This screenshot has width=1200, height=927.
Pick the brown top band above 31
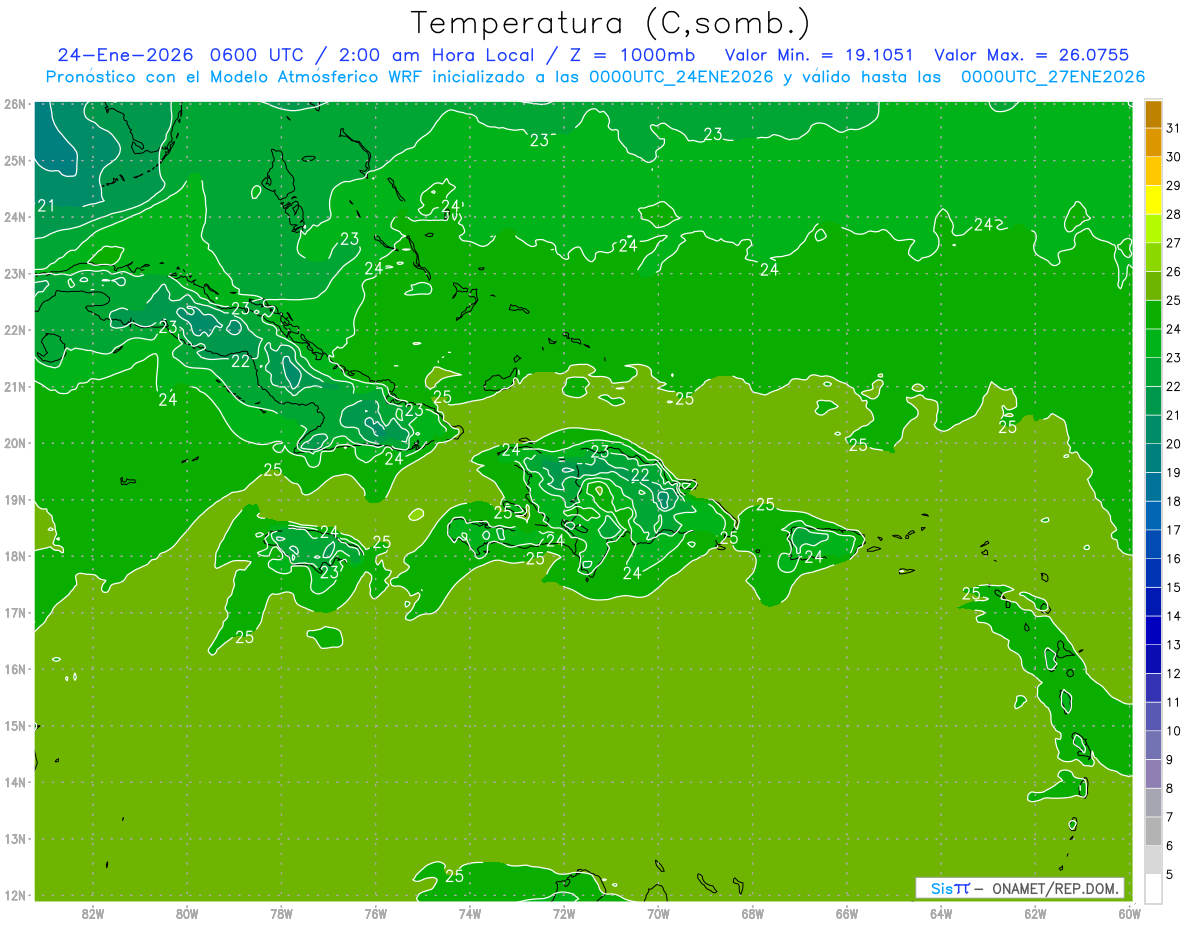[1153, 114]
